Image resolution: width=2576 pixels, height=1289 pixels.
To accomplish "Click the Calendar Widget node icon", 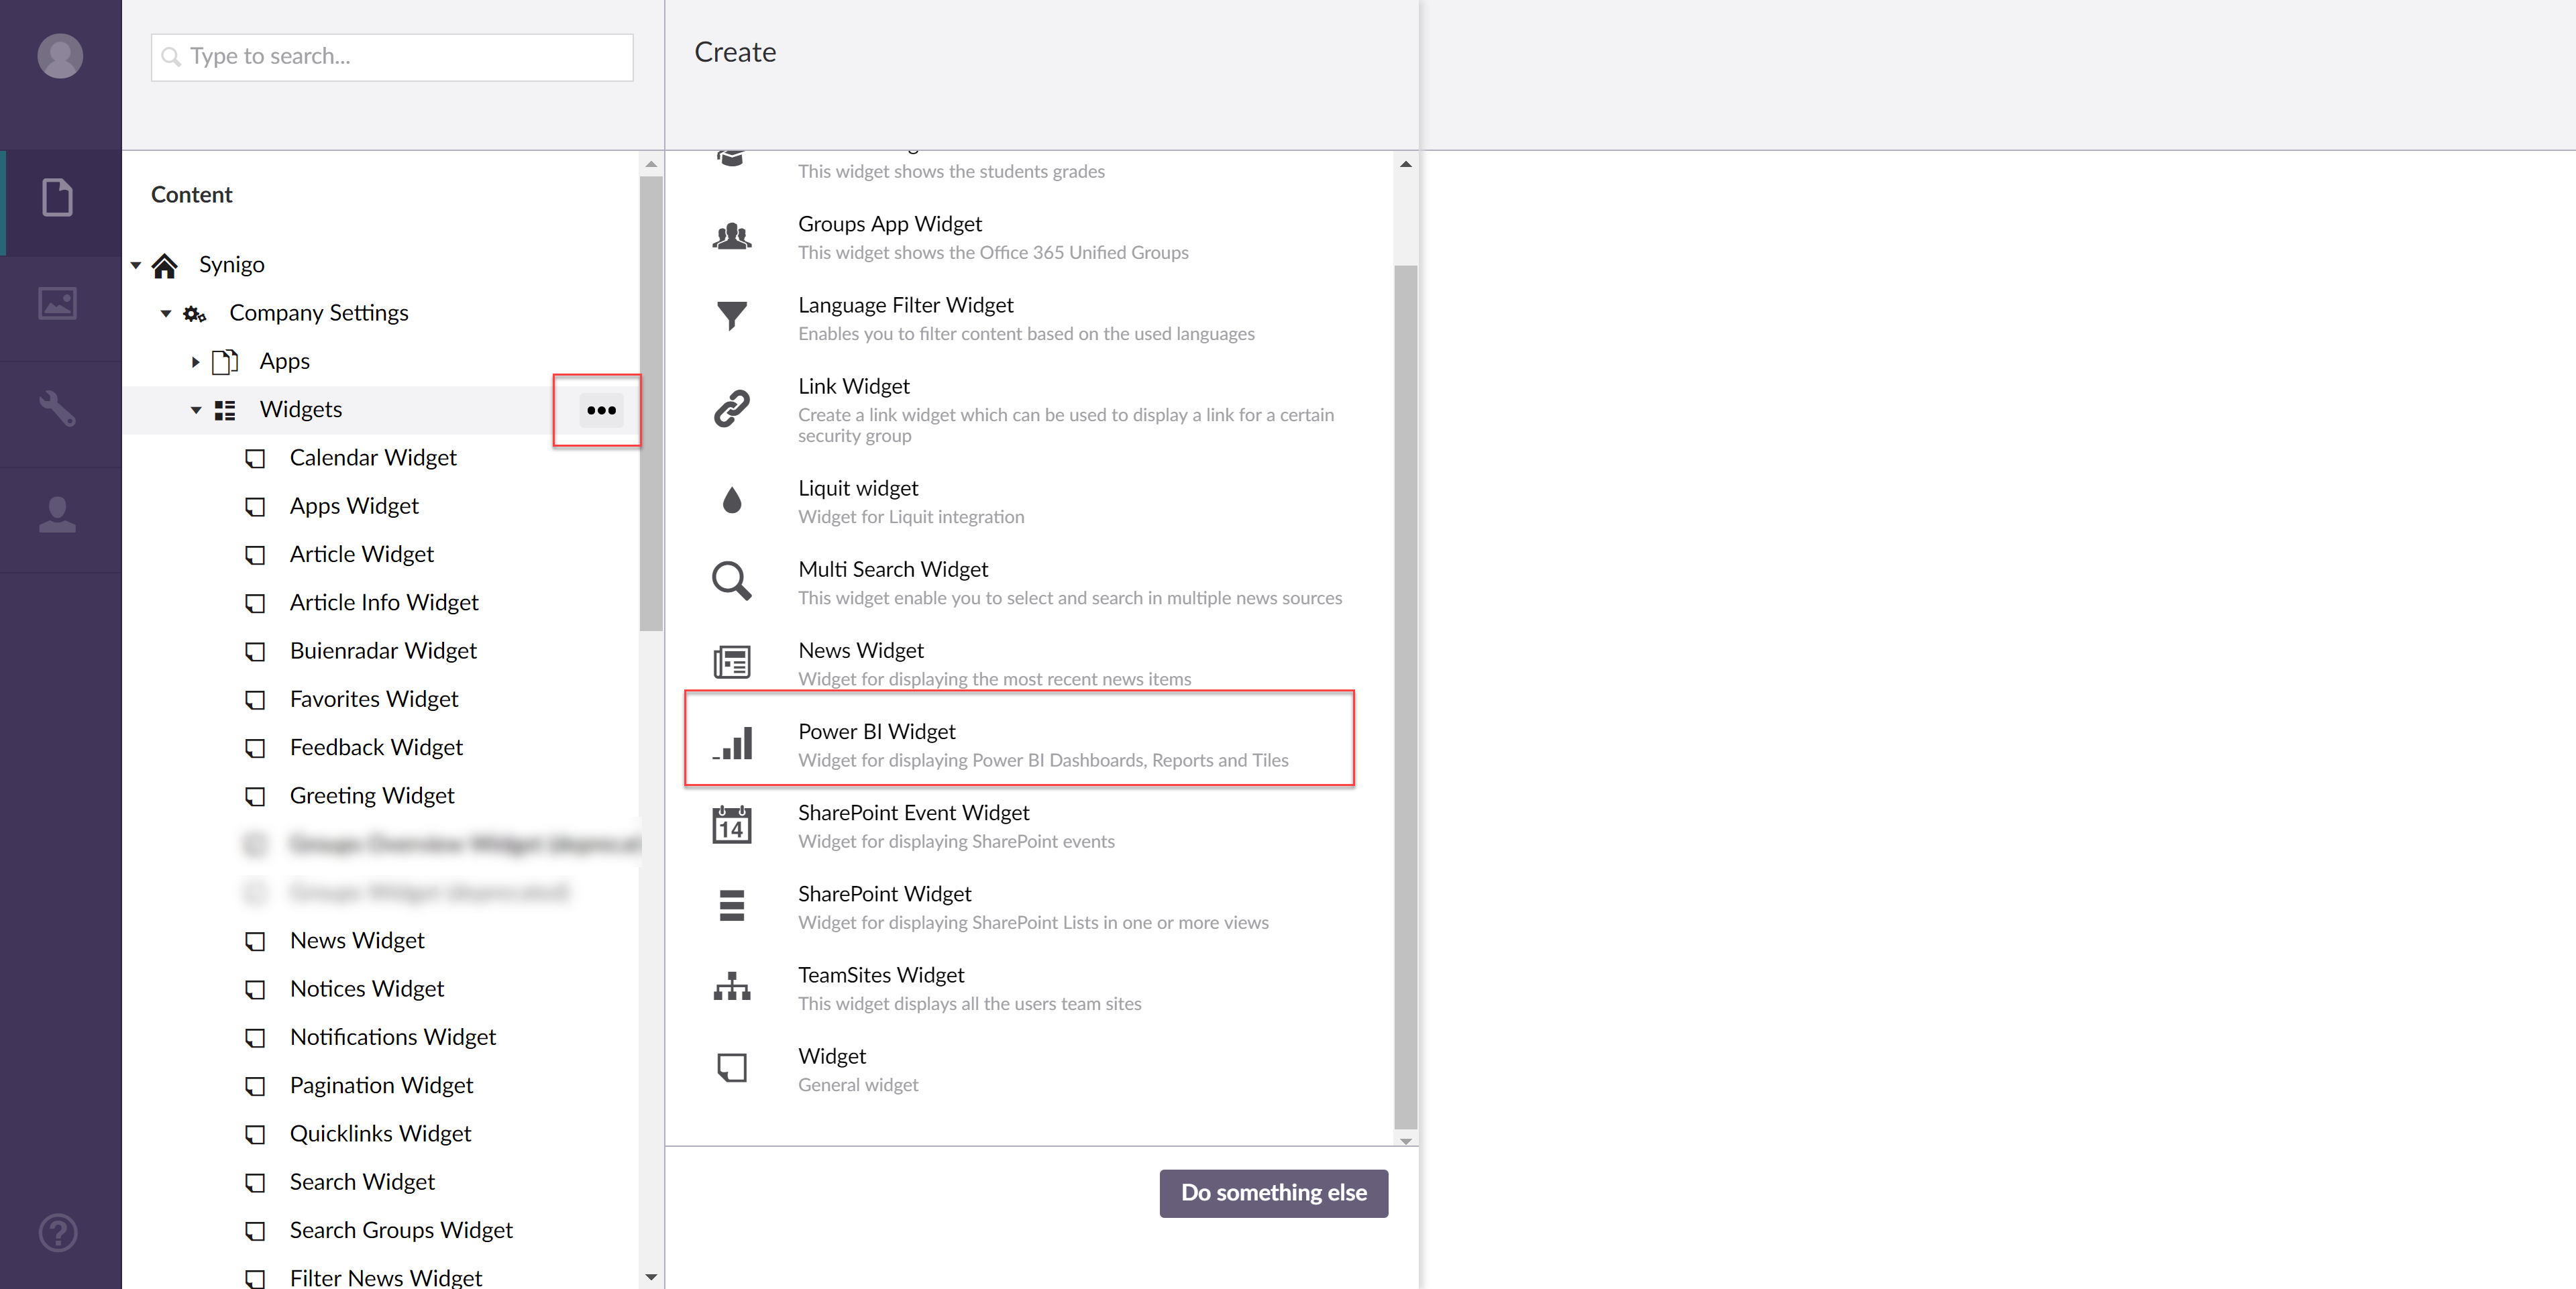I will (x=256, y=459).
